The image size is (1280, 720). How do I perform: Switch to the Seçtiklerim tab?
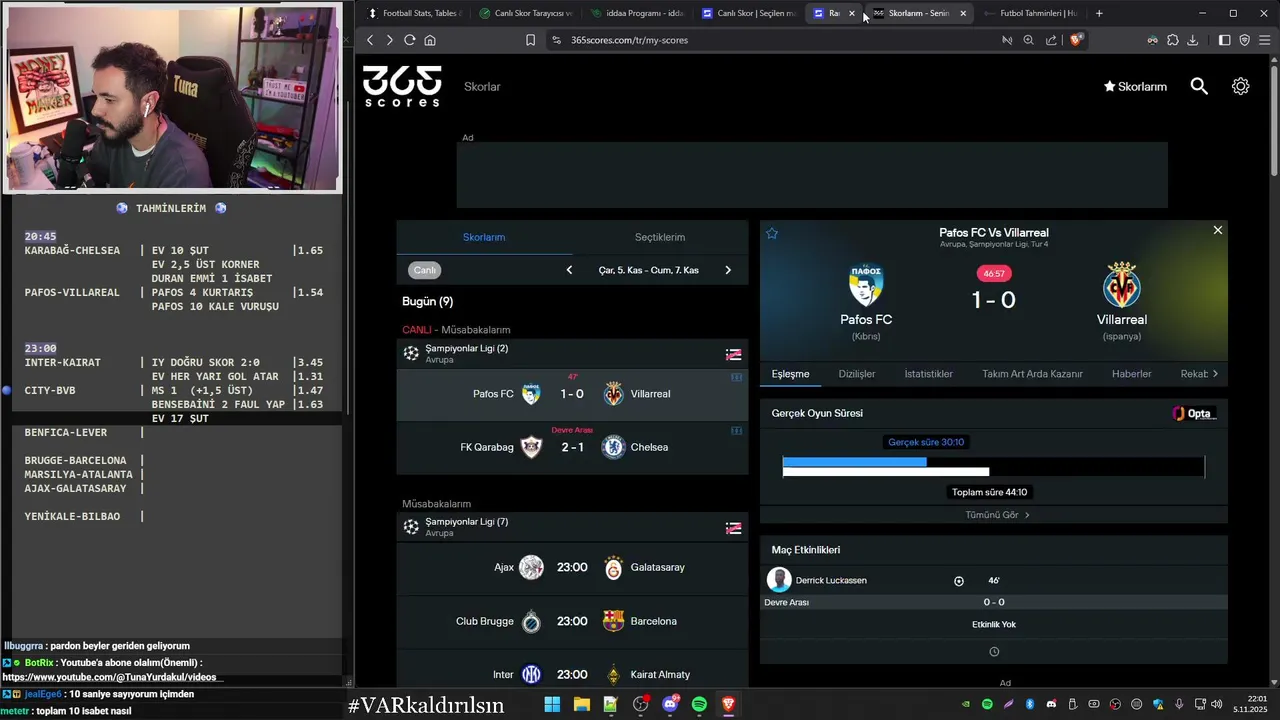[x=660, y=237]
